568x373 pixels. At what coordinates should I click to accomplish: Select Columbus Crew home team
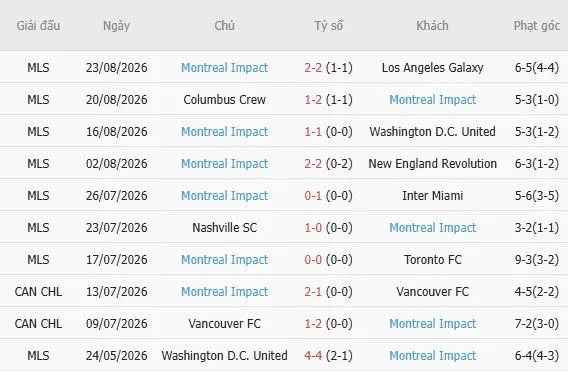click(224, 100)
